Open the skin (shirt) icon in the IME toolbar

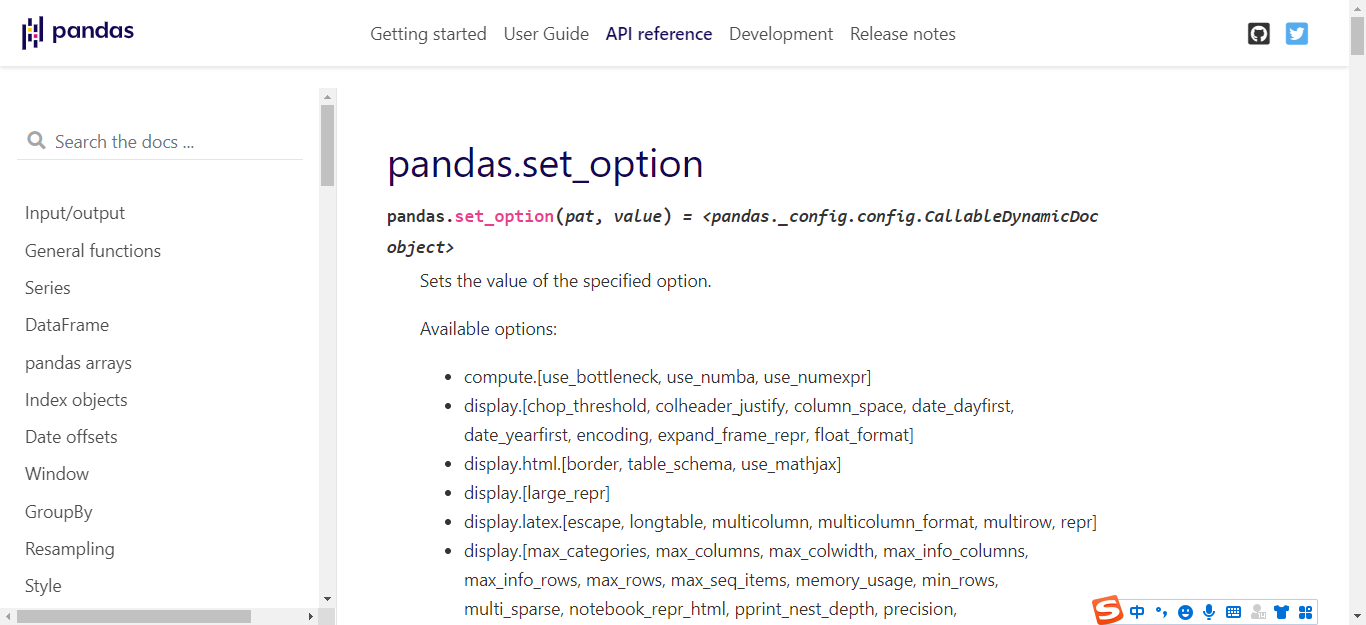point(1282,612)
